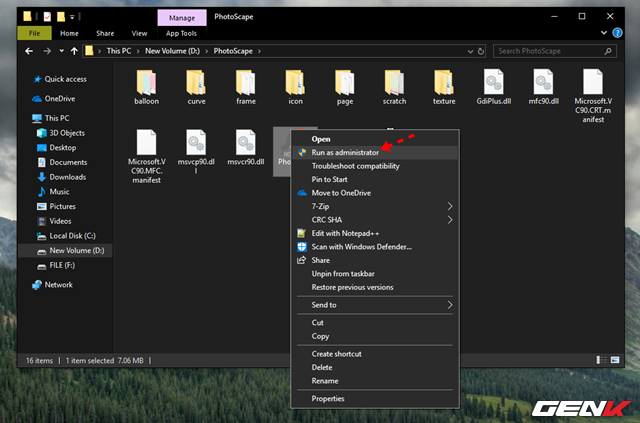Select the texture folder
The height and width of the screenshot is (423, 640).
click(444, 87)
